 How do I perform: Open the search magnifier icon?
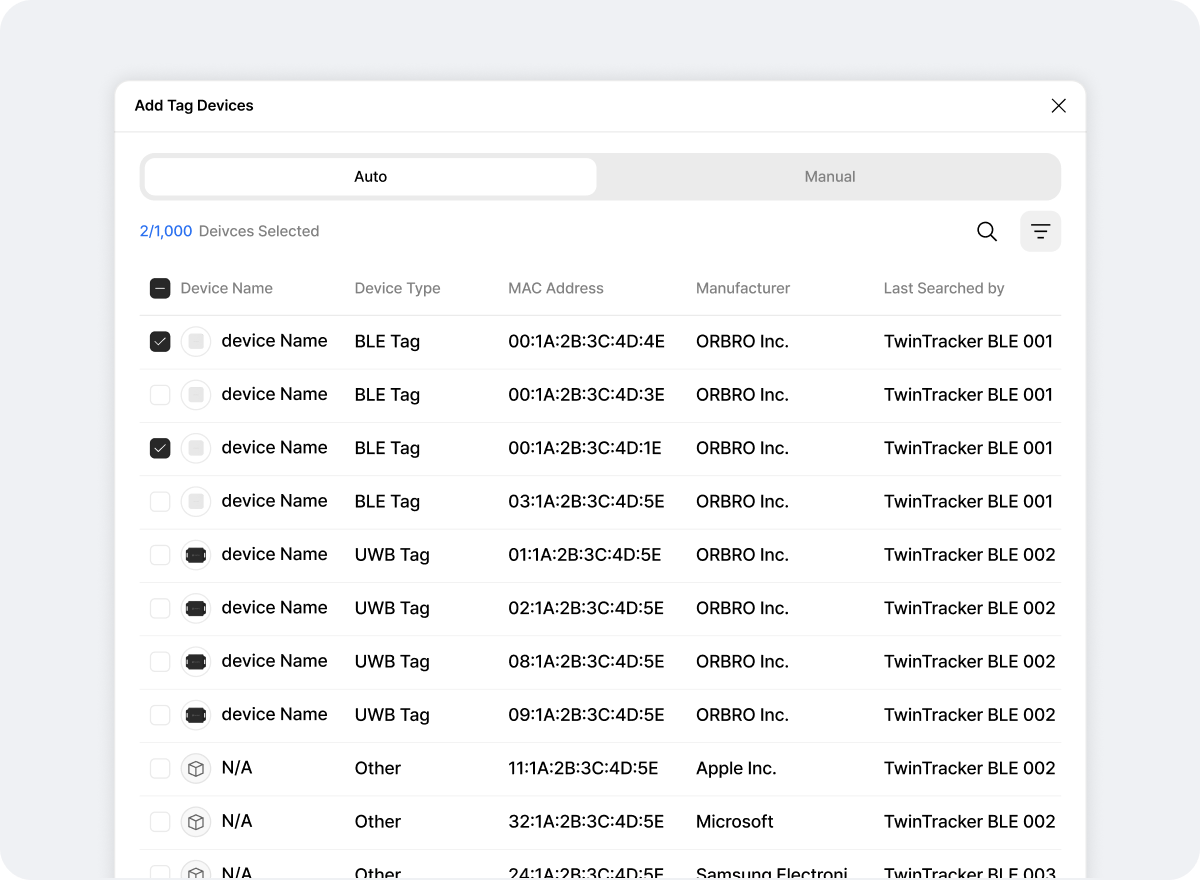click(986, 232)
